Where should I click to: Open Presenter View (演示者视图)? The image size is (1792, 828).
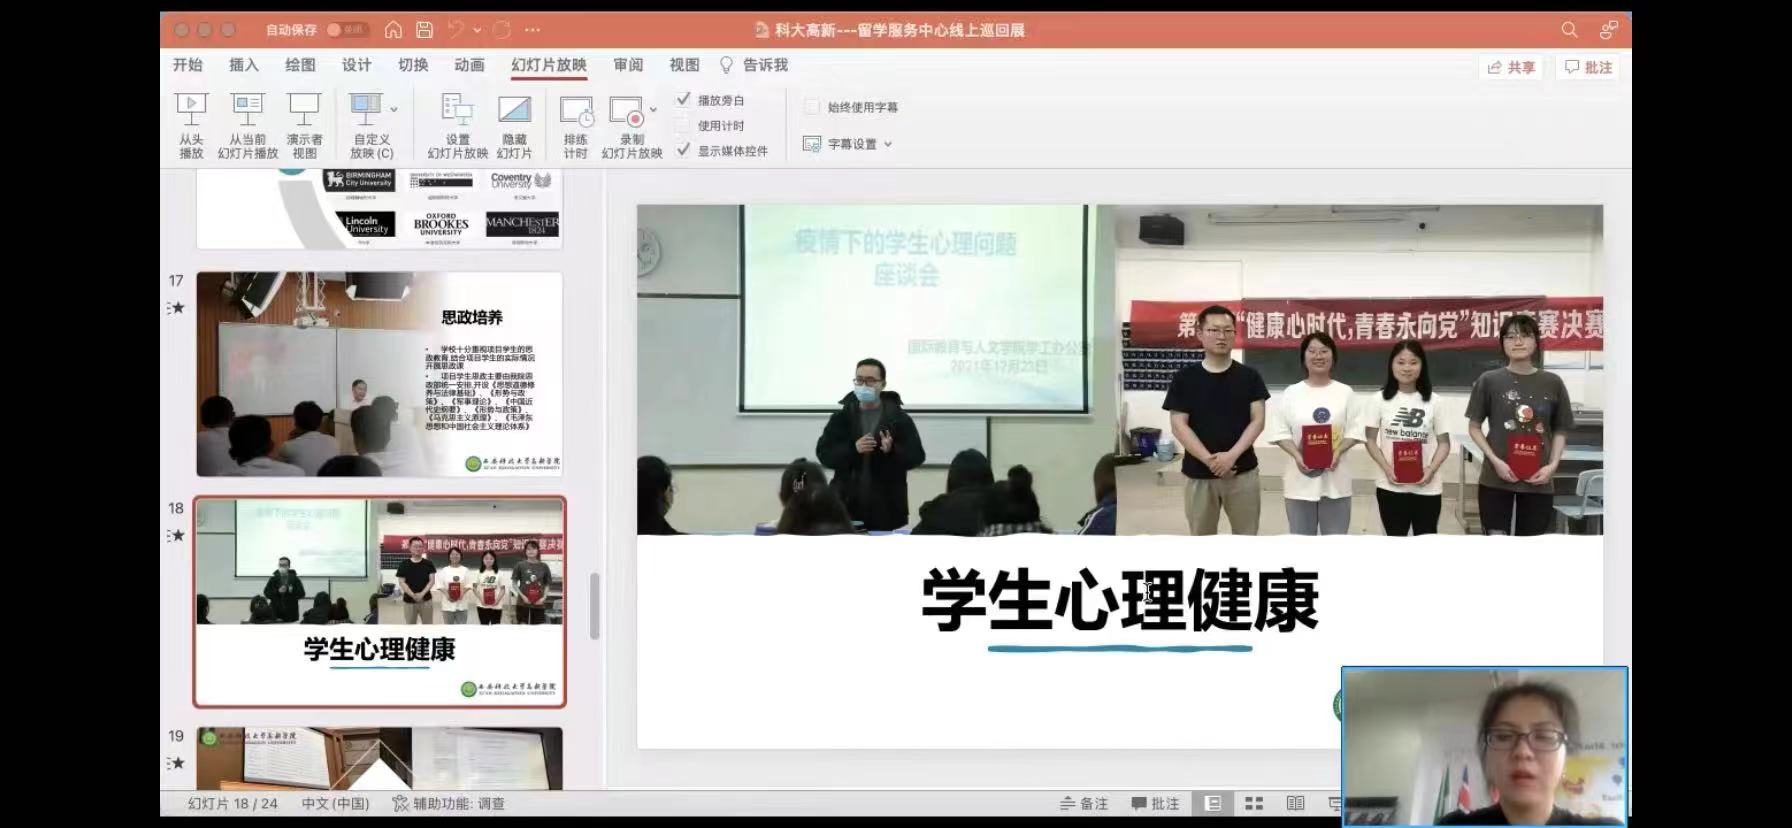click(x=304, y=124)
